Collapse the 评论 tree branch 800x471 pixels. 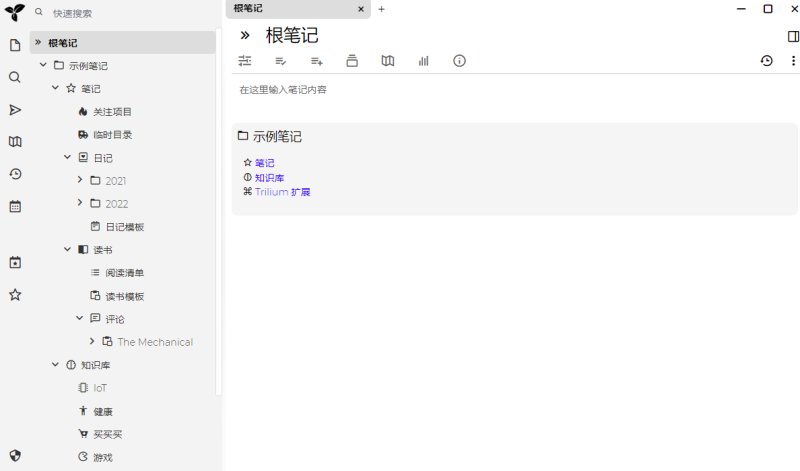click(80, 318)
